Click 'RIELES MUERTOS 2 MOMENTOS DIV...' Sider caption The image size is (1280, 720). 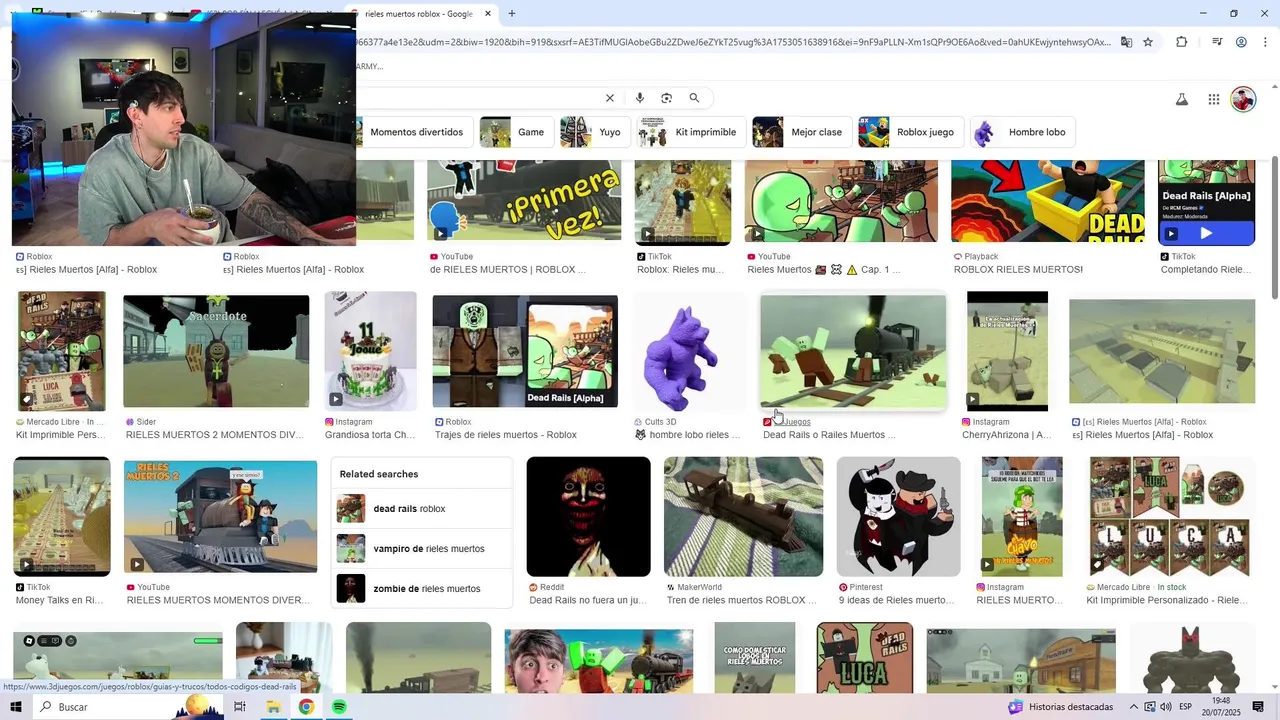[215, 435]
